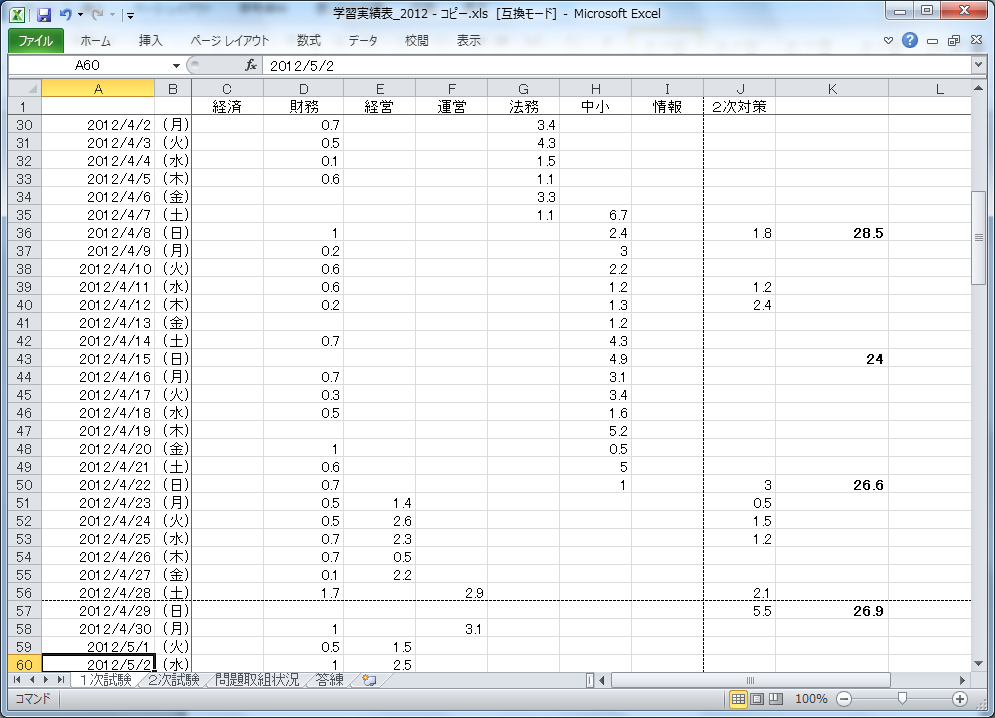The height and width of the screenshot is (718, 995).
Task: Expand the Customize Quick Access Toolbar menu
Action: pos(130,16)
